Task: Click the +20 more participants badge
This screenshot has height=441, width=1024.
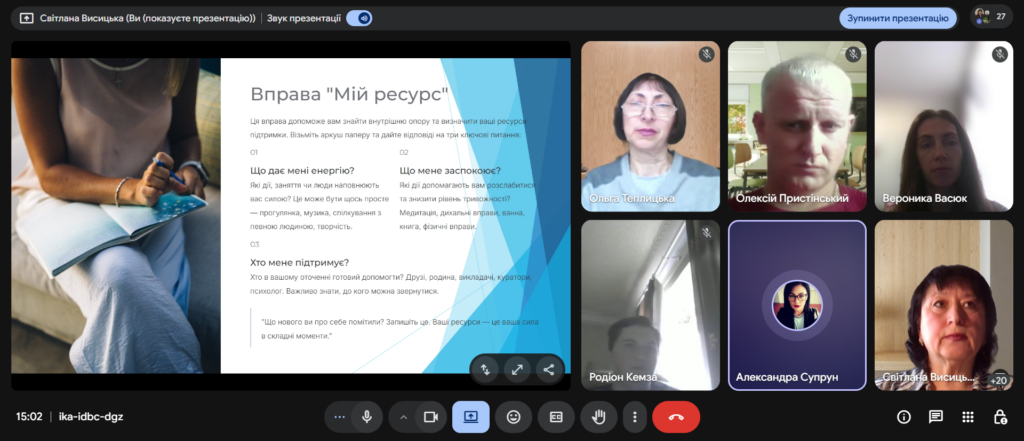Action: tap(997, 379)
